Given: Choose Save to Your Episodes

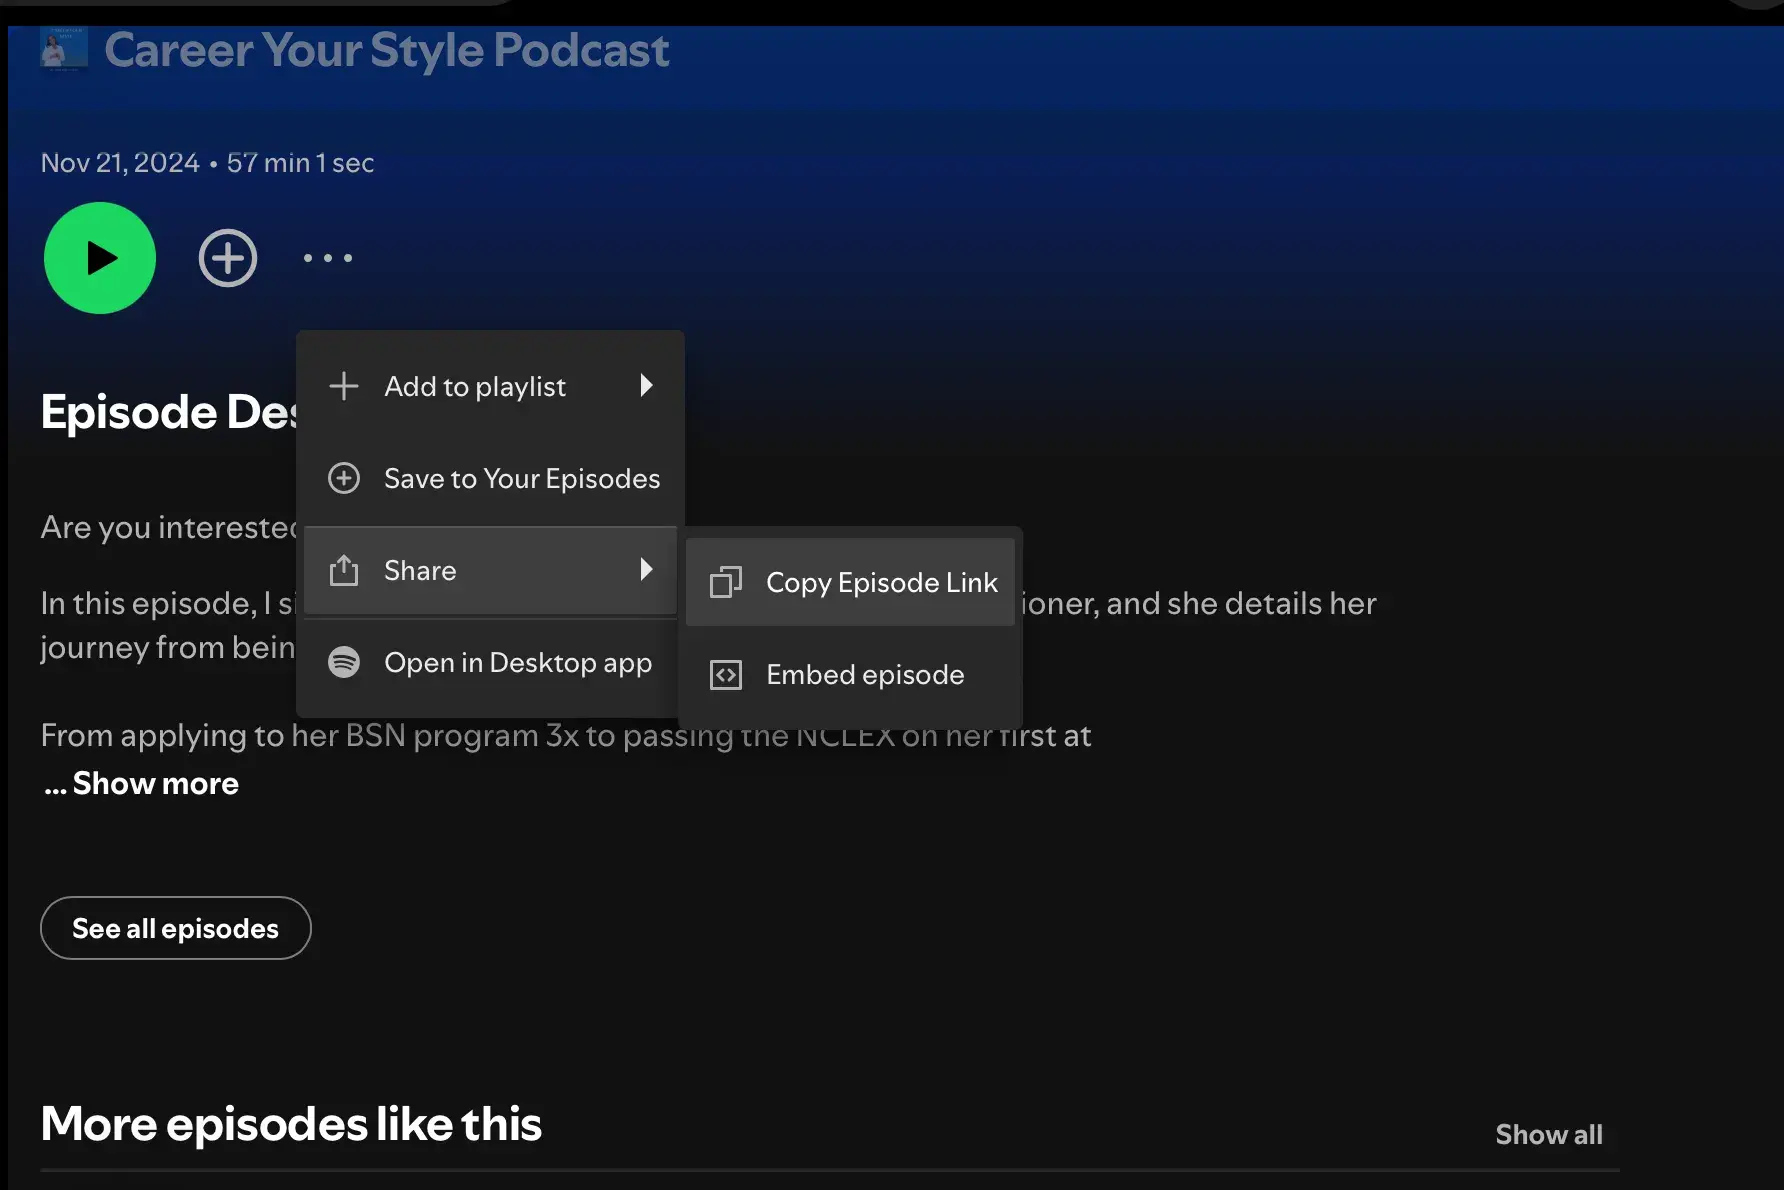Looking at the screenshot, I should click(521, 478).
